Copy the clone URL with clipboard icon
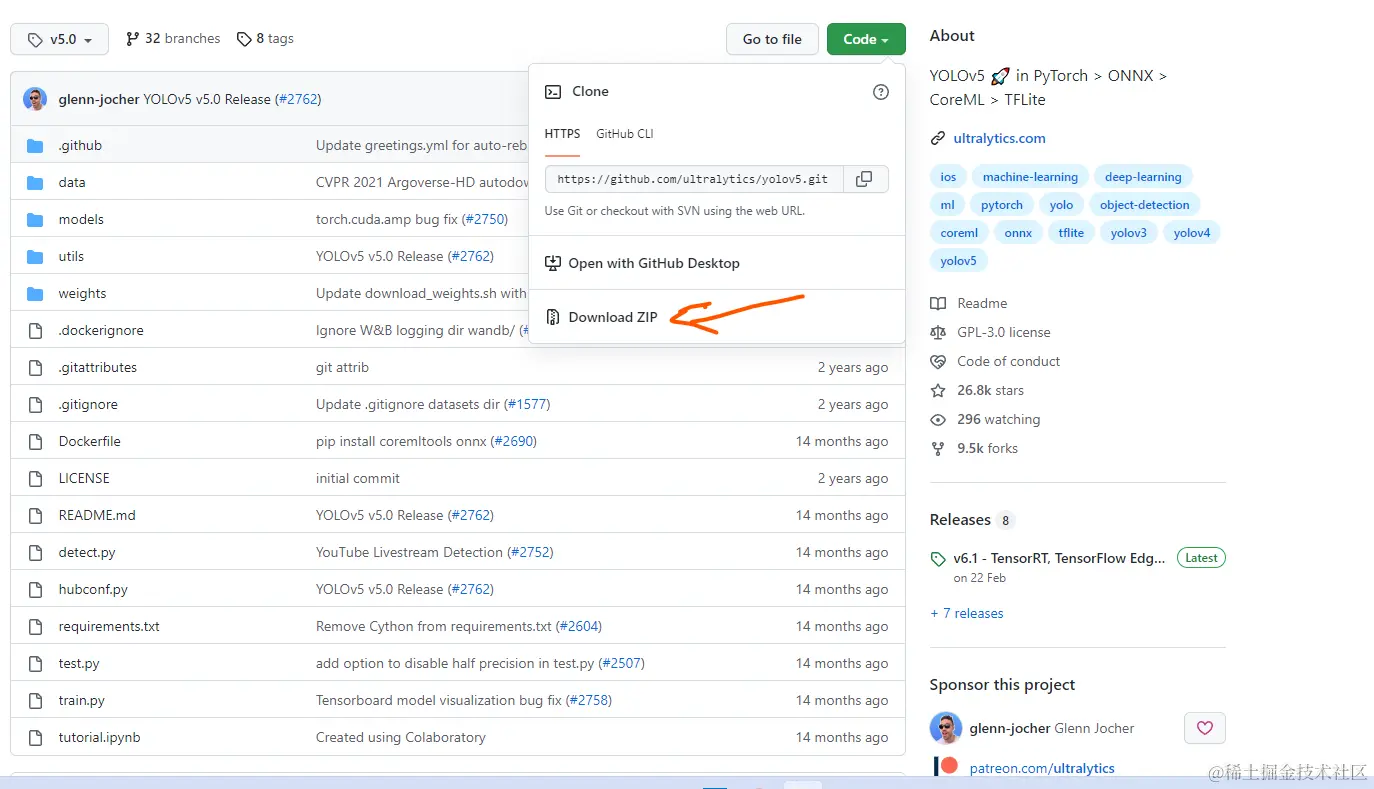This screenshot has width=1374, height=789. (865, 179)
